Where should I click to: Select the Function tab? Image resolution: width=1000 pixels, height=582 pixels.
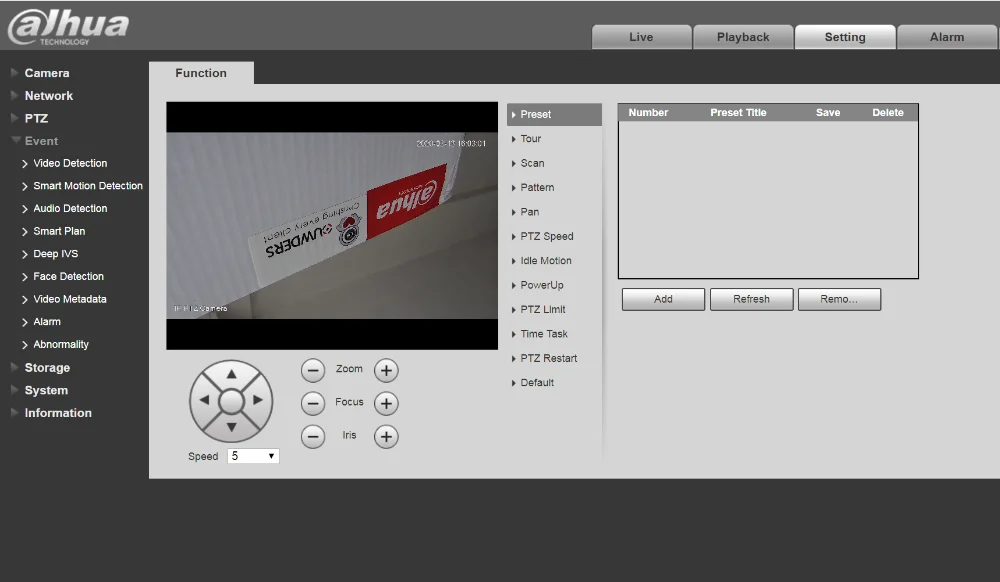[x=201, y=73]
